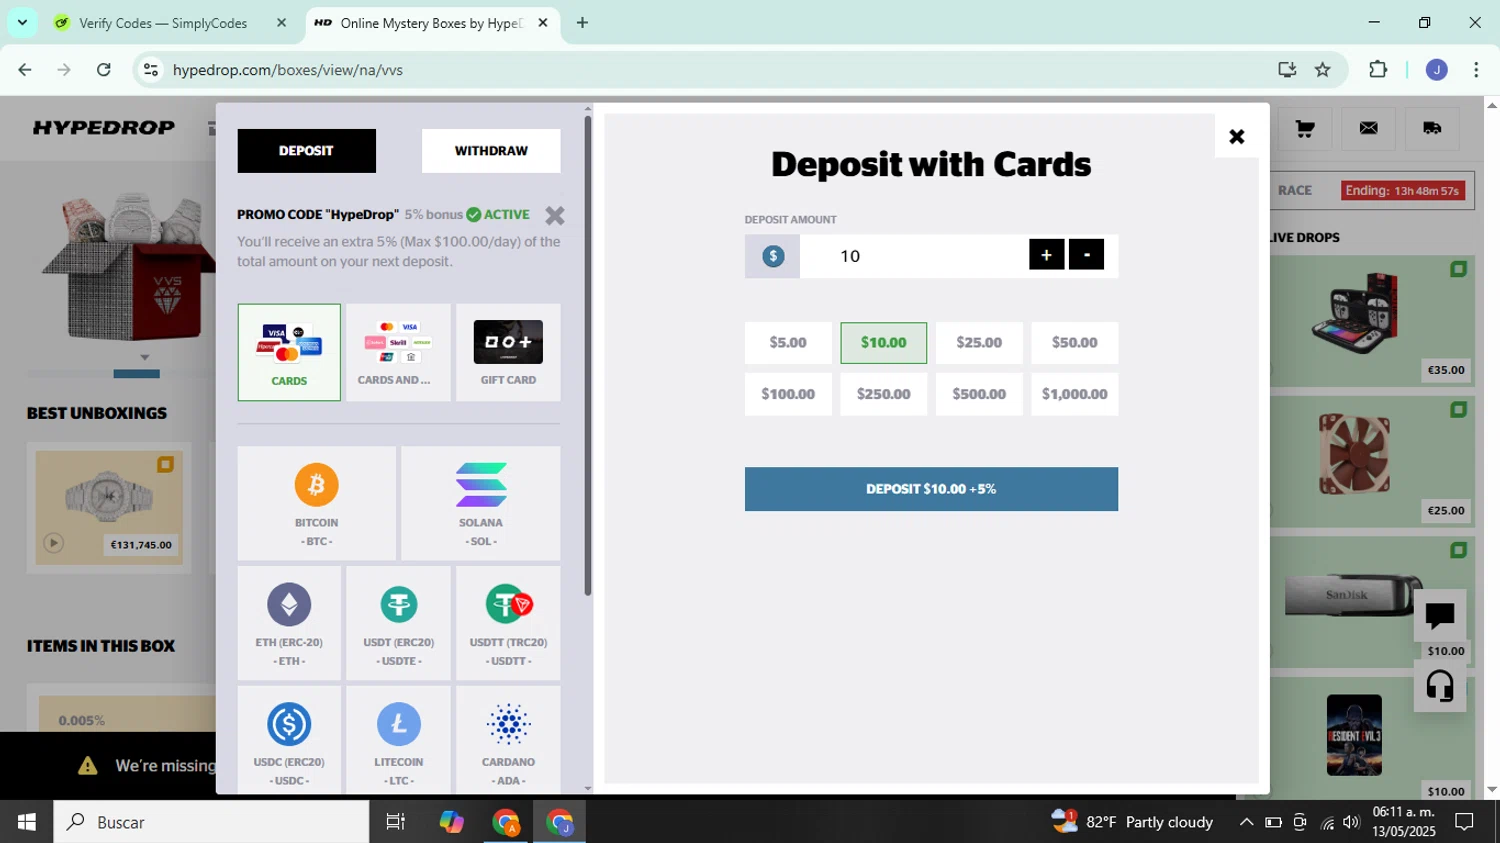The height and width of the screenshot is (843, 1500).
Task: Switch to the Withdraw tab
Action: coord(491,151)
